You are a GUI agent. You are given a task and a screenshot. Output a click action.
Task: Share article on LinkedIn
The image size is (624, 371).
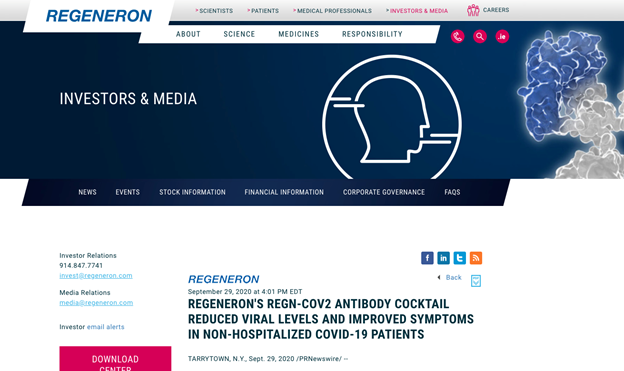coord(443,258)
